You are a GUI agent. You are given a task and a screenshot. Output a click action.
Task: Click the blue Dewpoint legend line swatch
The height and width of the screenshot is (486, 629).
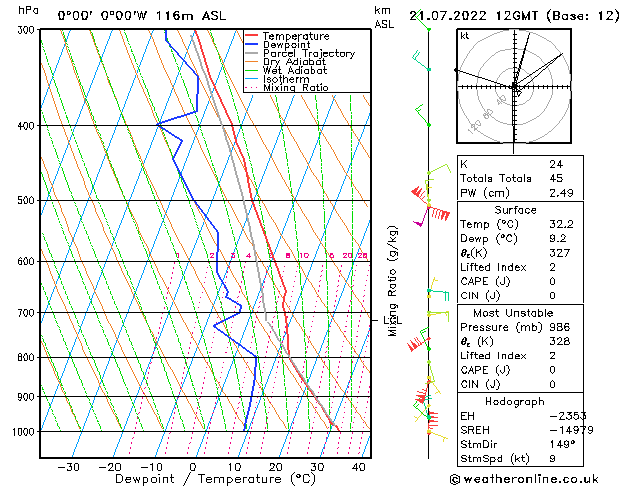point(252,44)
